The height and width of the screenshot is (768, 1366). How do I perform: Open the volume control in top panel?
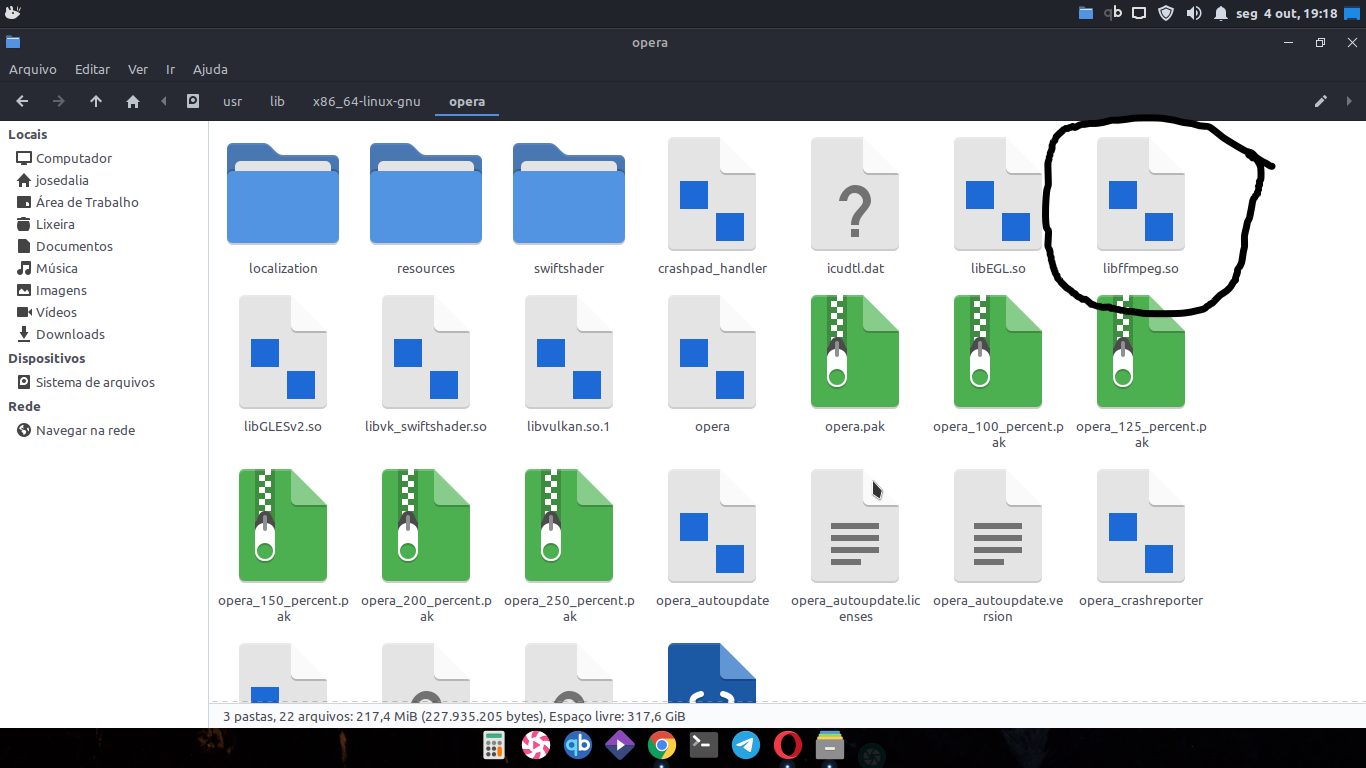point(1193,13)
